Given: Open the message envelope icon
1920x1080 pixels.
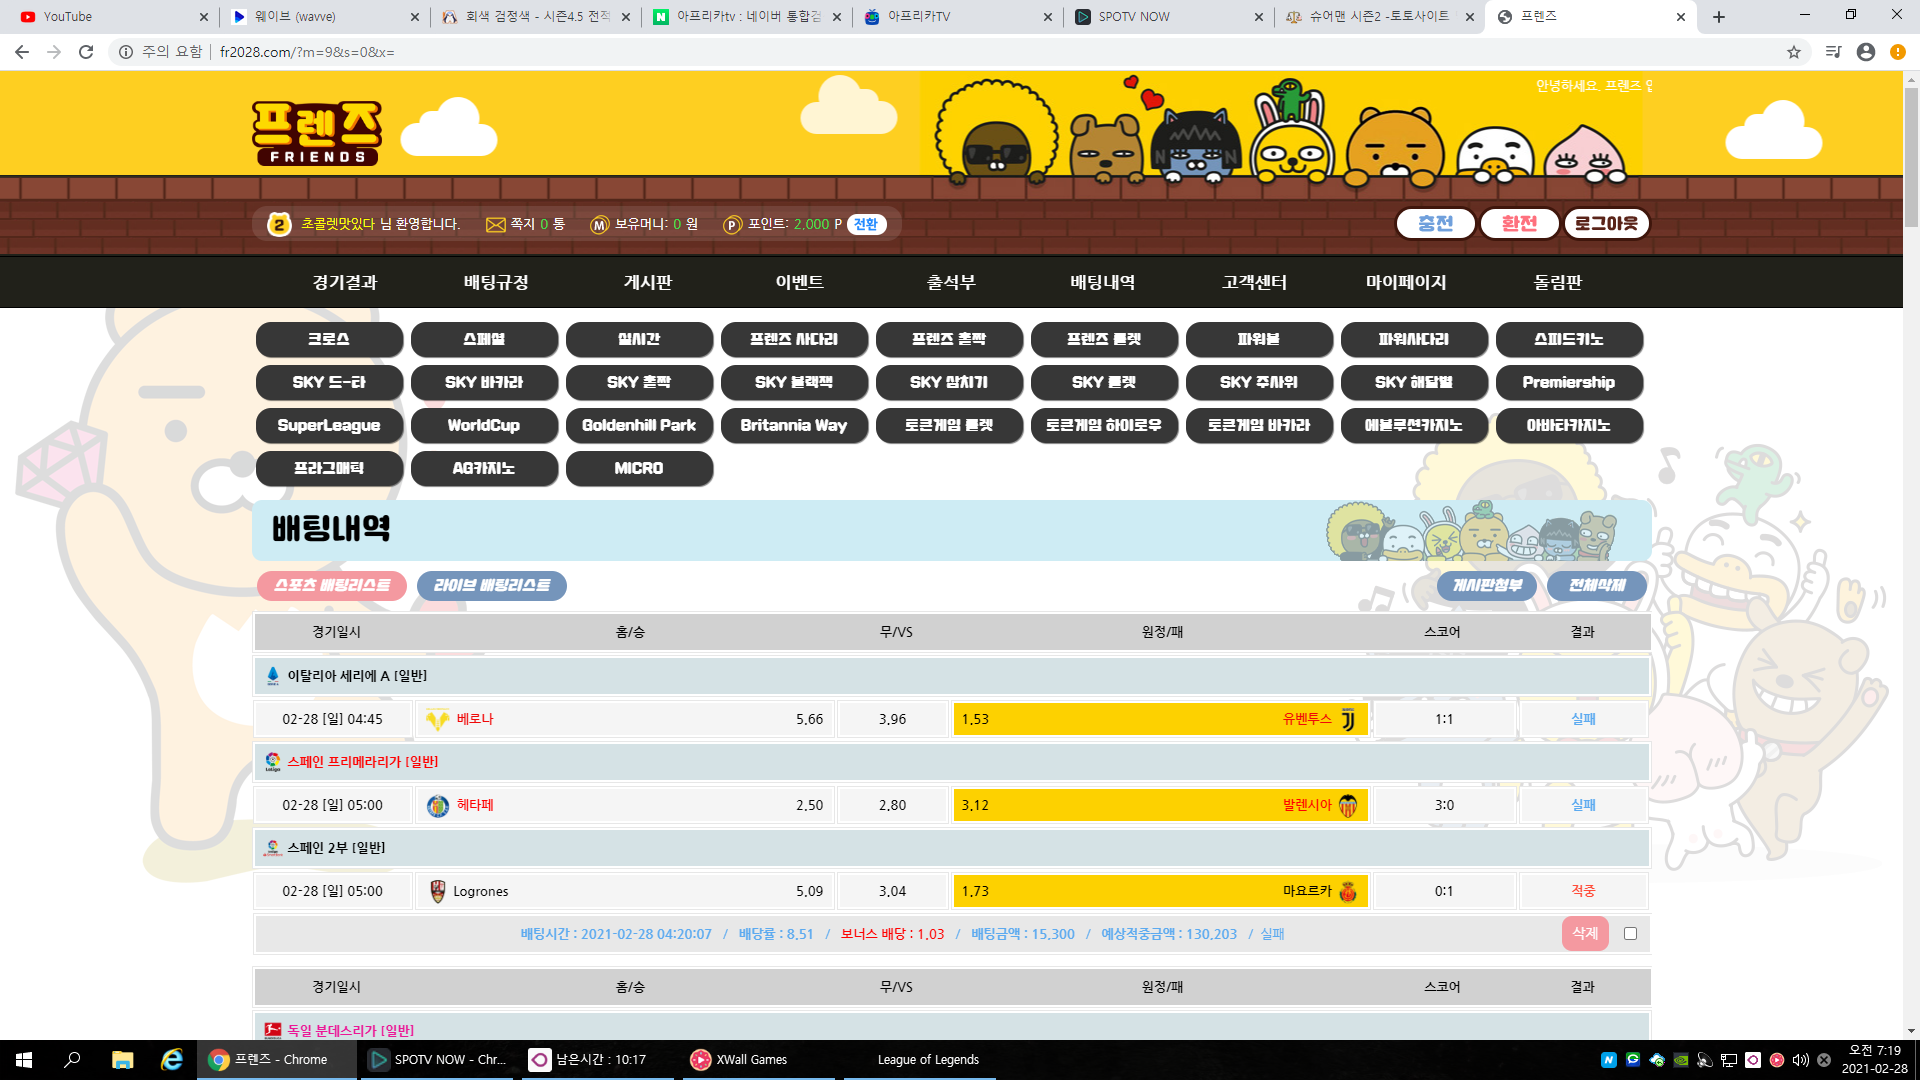Looking at the screenshot, I should pos(495,225).
